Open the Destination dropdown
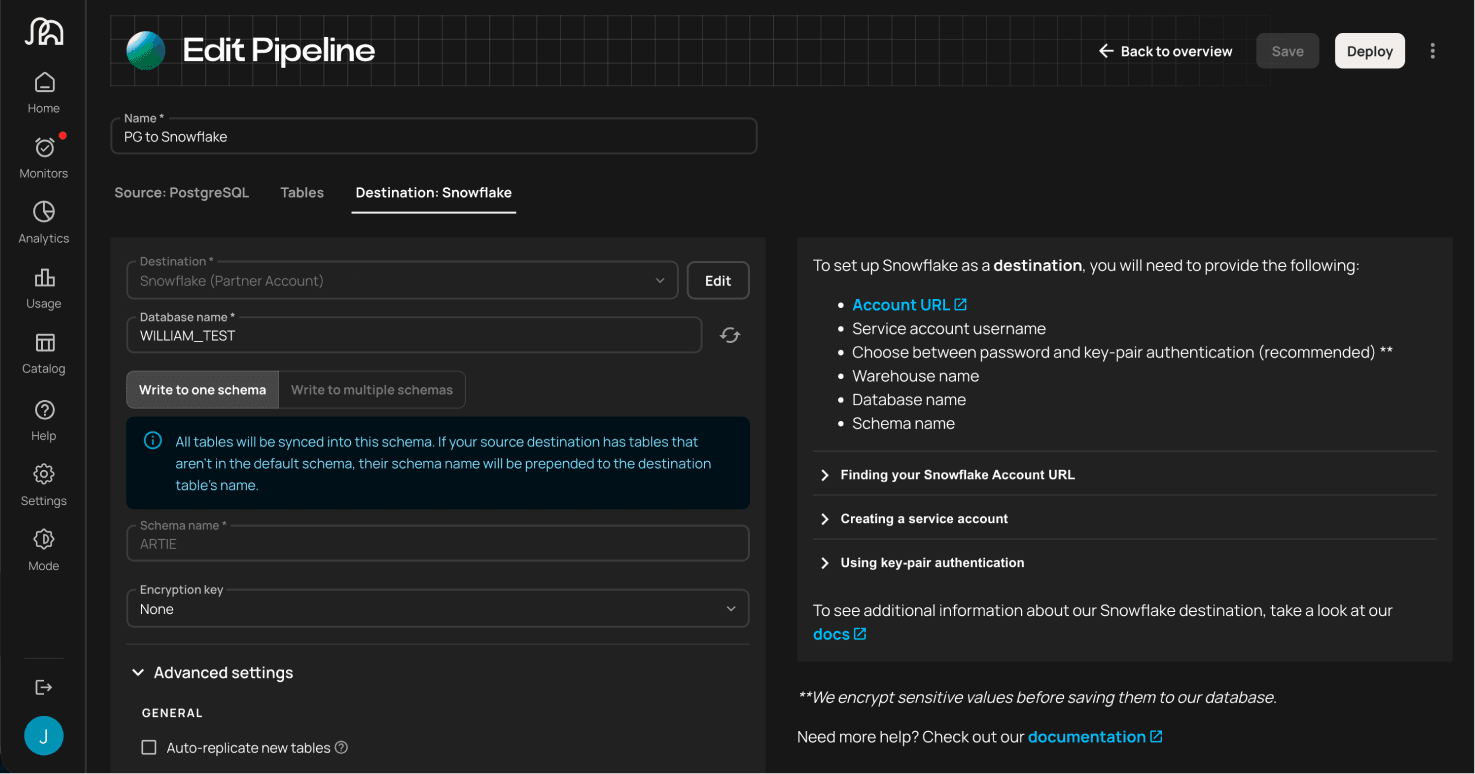The height and width of the screenshot is (774, 1475). pyautogui.click(x=402, y=280)
